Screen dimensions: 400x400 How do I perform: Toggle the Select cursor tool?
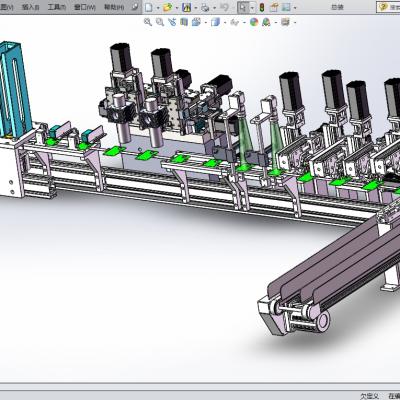(x=243, y=7)
